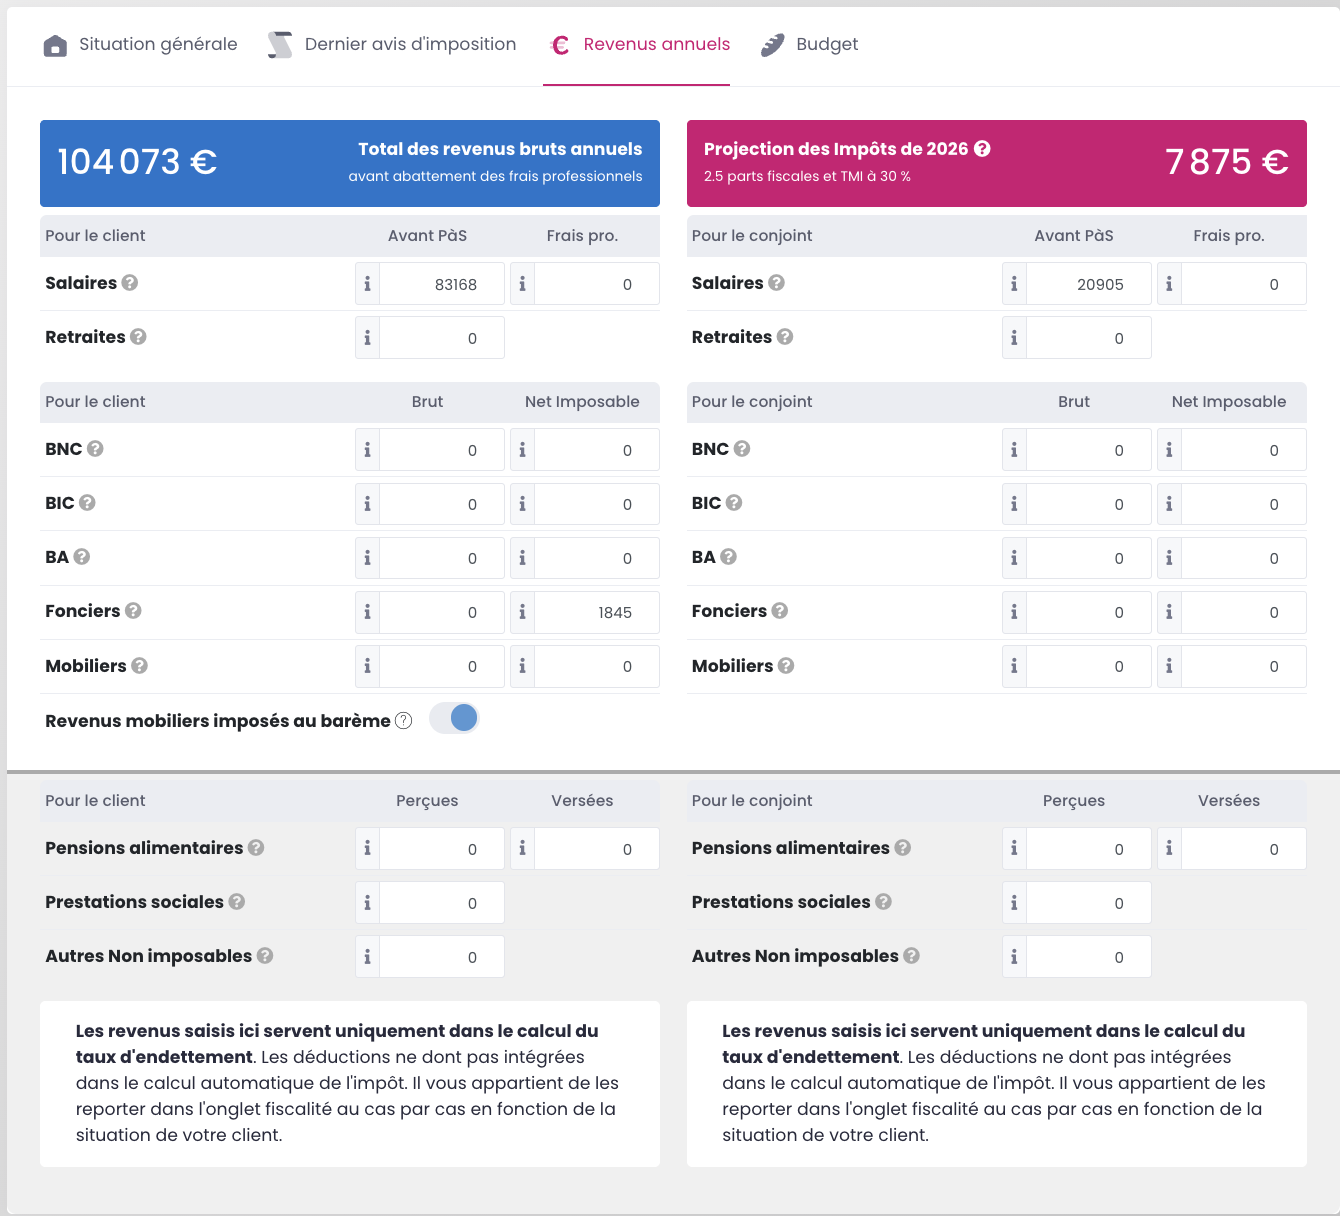1340x1216 pixels.
Task: Show help for Revenus mobiliers imposés au barème
Action: coord(403,721)
